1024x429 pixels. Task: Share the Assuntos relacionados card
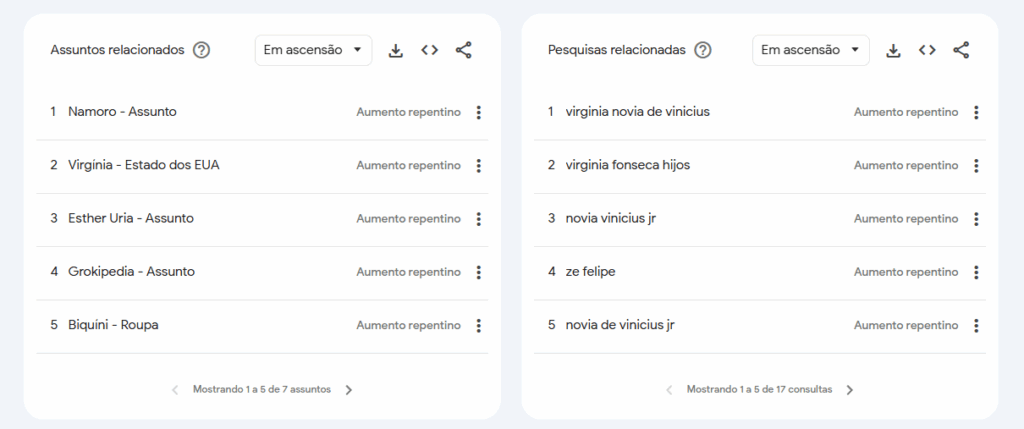tap(464, 50)
